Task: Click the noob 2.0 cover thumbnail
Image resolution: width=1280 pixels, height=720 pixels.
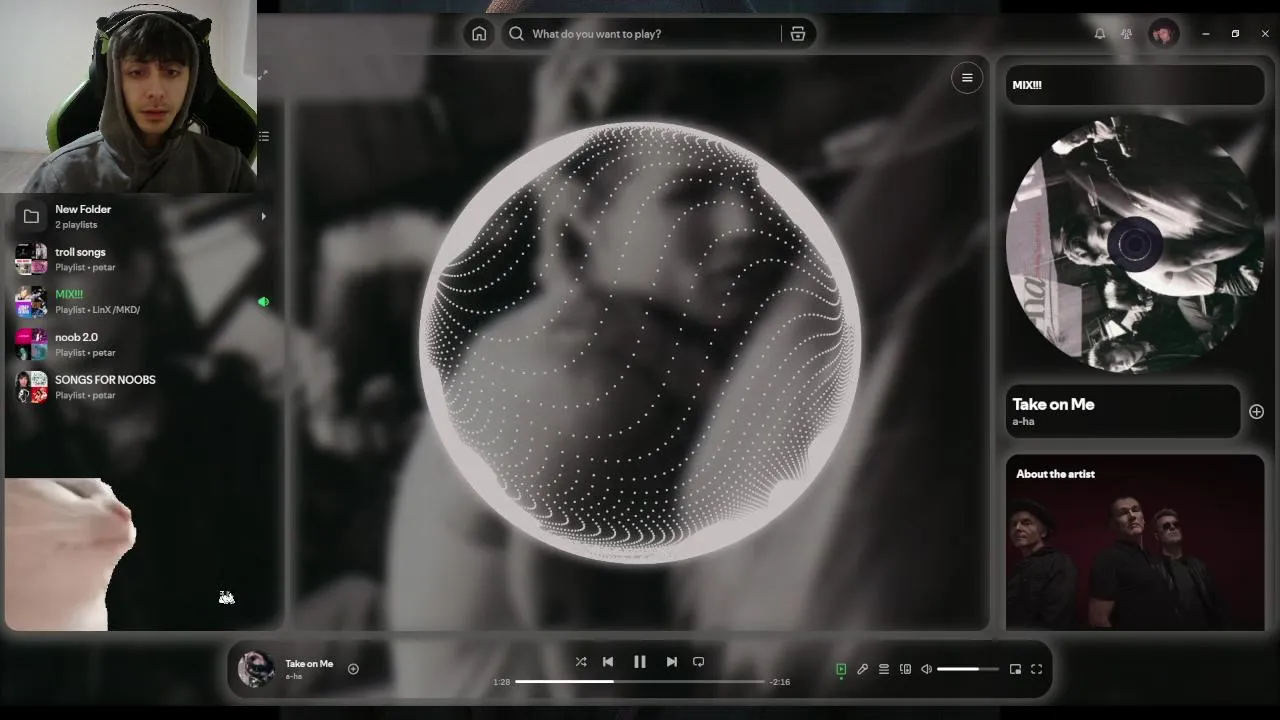Action: [x=31, y=344]
